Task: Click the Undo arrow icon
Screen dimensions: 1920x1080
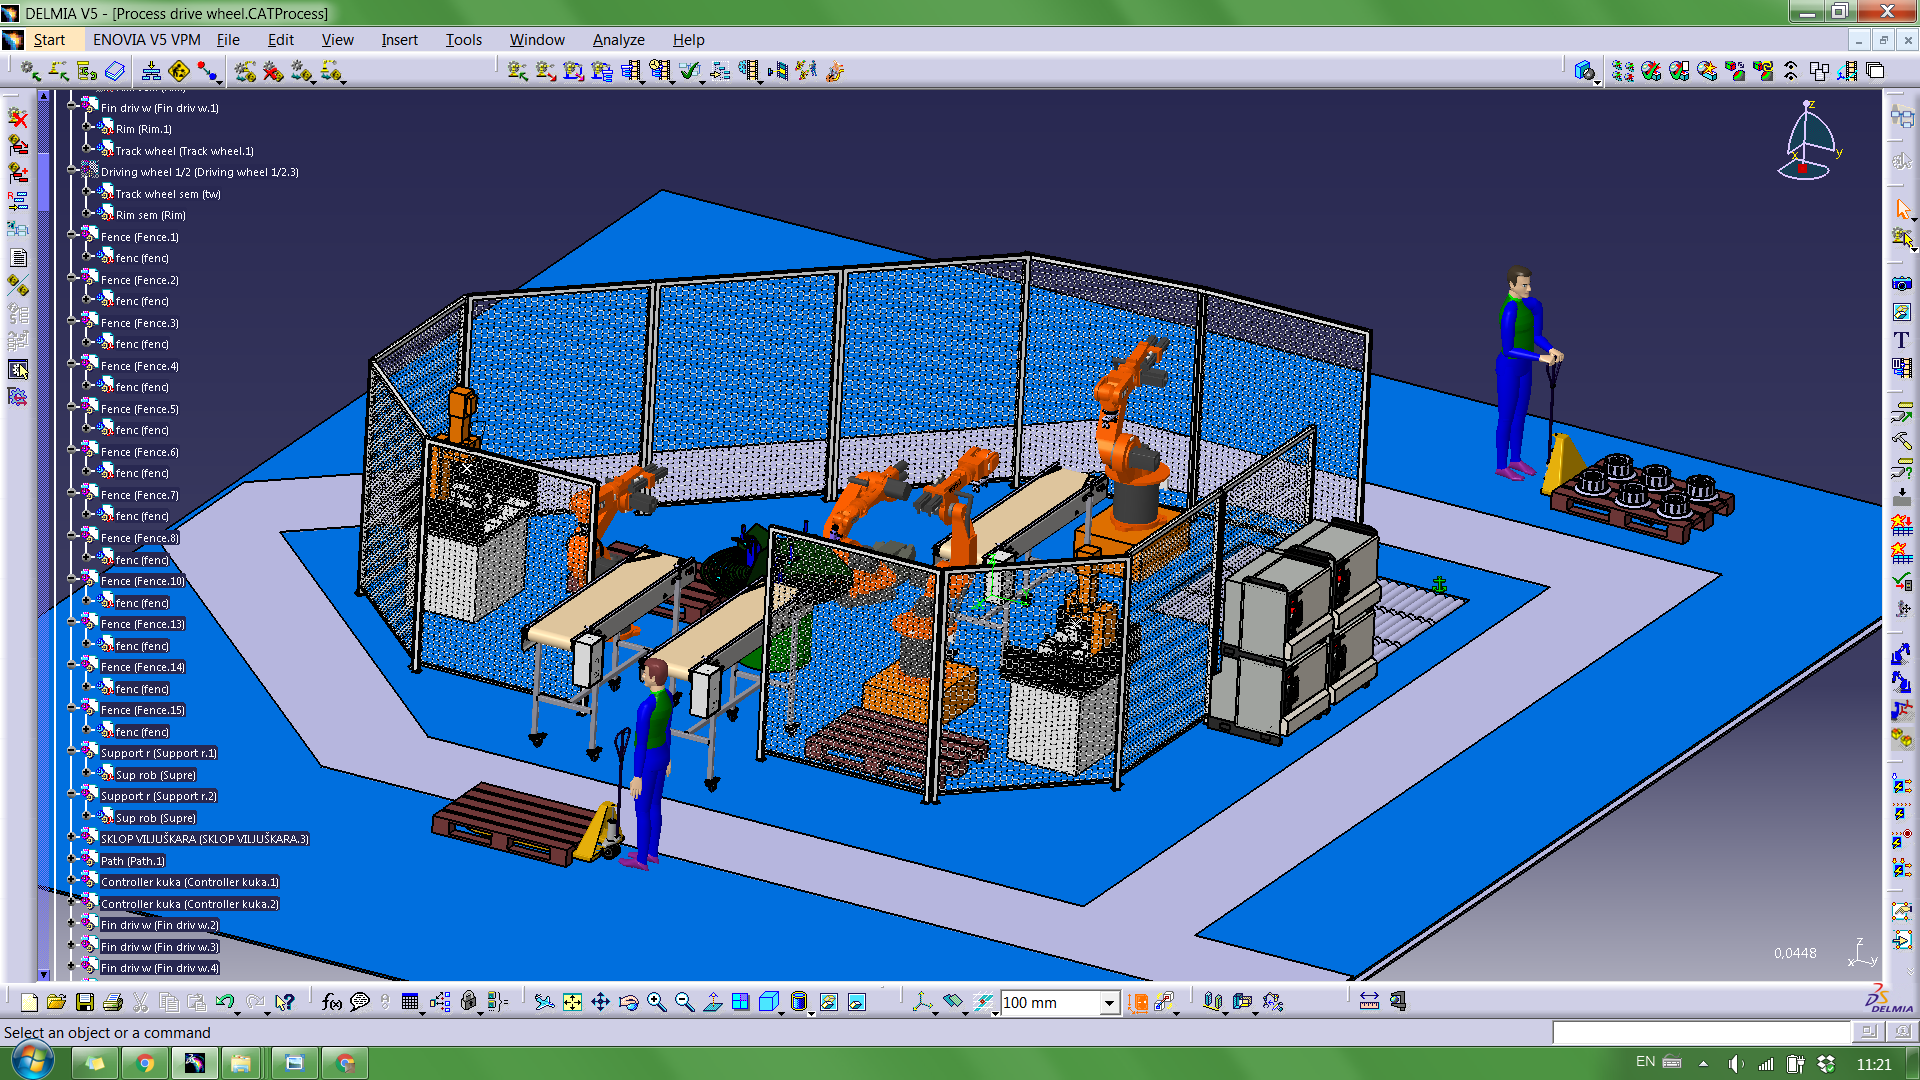Action: click(225, 1002)
